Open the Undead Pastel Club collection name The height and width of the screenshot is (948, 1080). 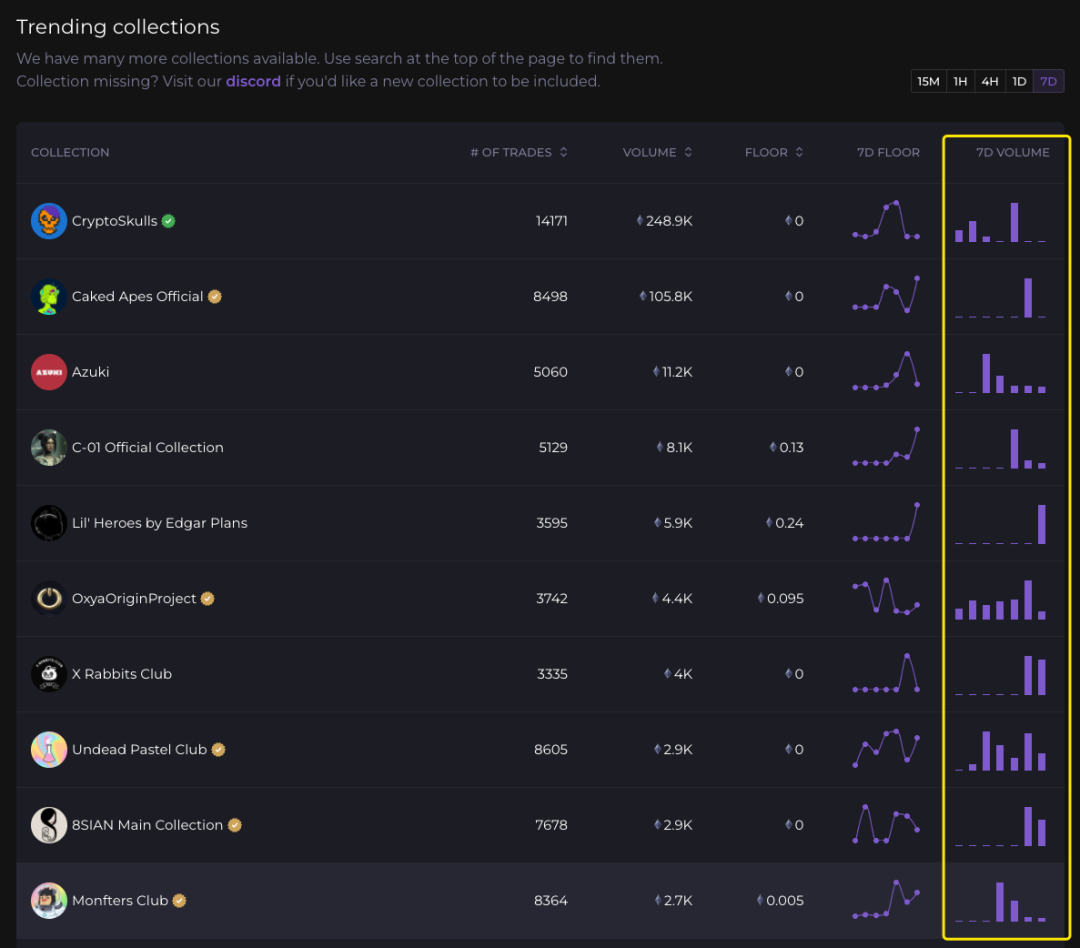139,750
